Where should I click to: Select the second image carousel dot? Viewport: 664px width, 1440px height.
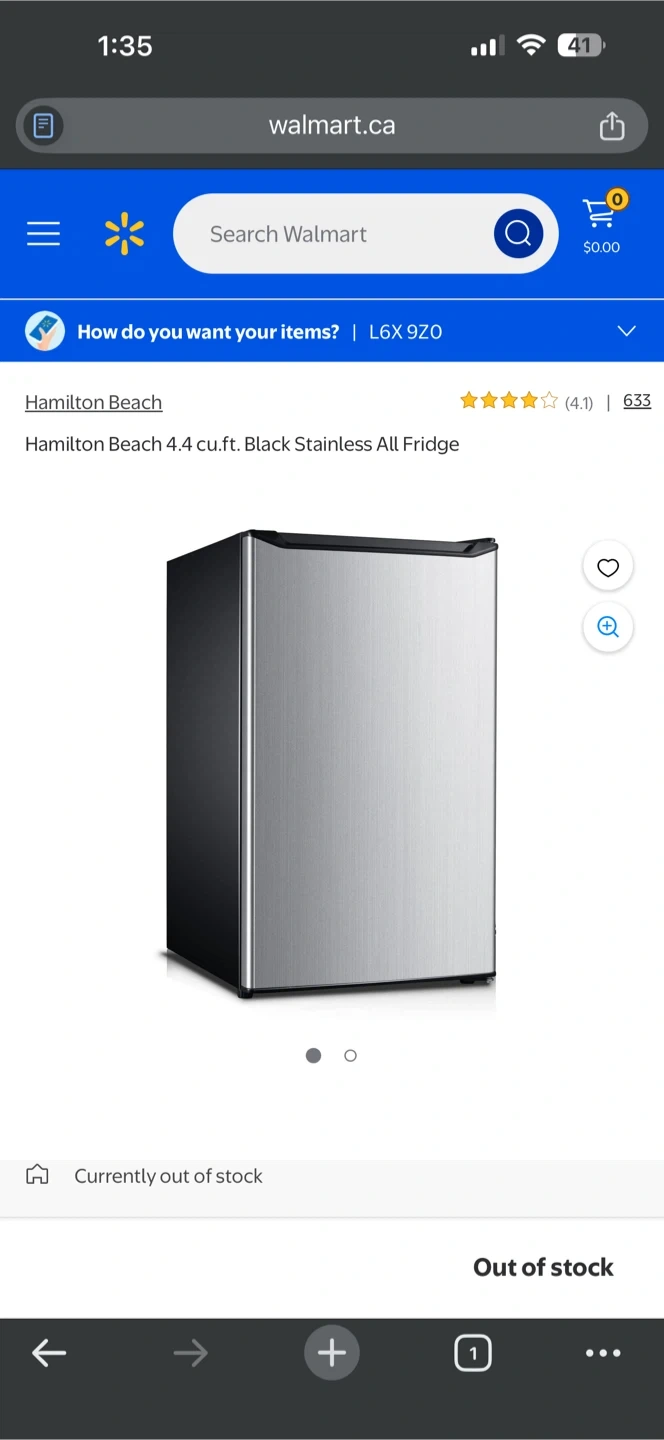[x=350, y=1055]
